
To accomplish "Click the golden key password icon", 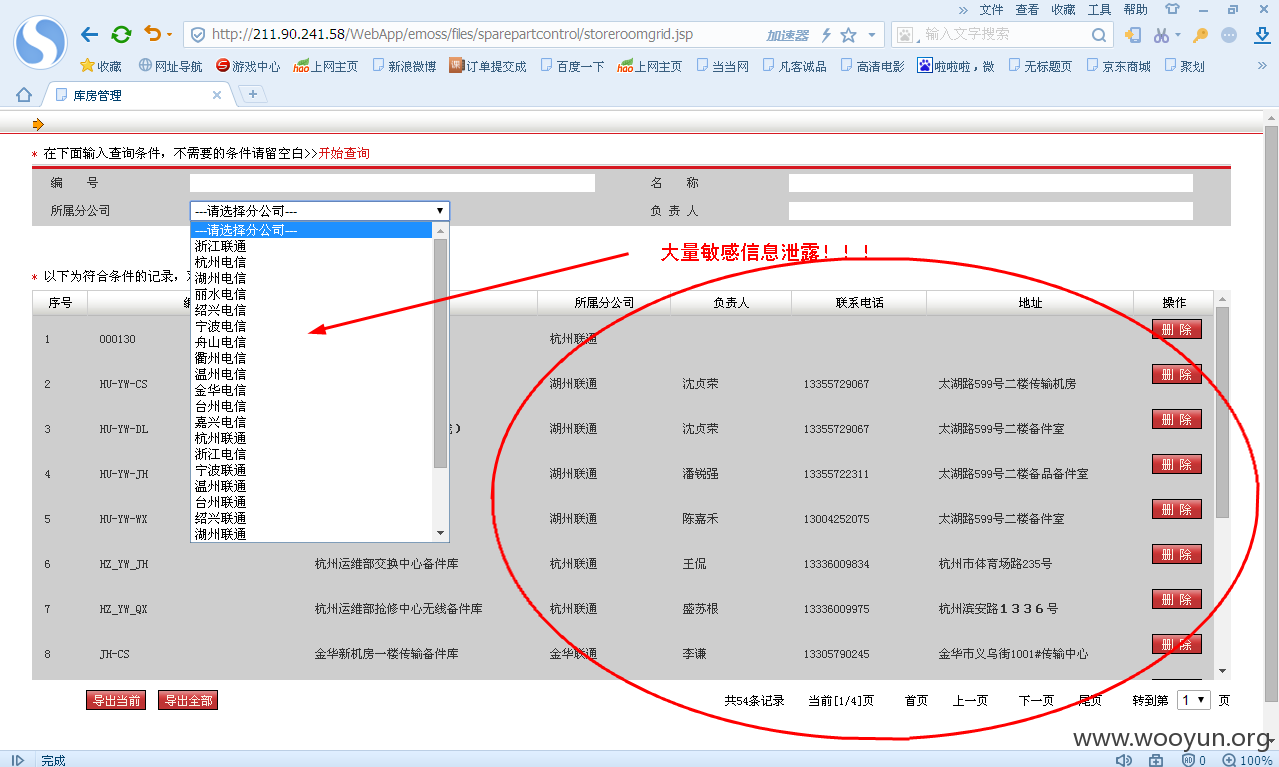I will click(x=1201, y=35).
